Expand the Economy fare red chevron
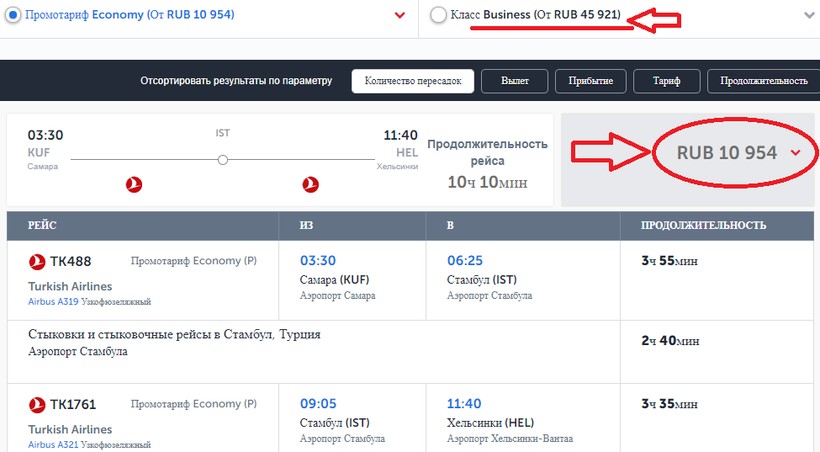The width and height of the screenshot is (820, 452). [400, 16]
